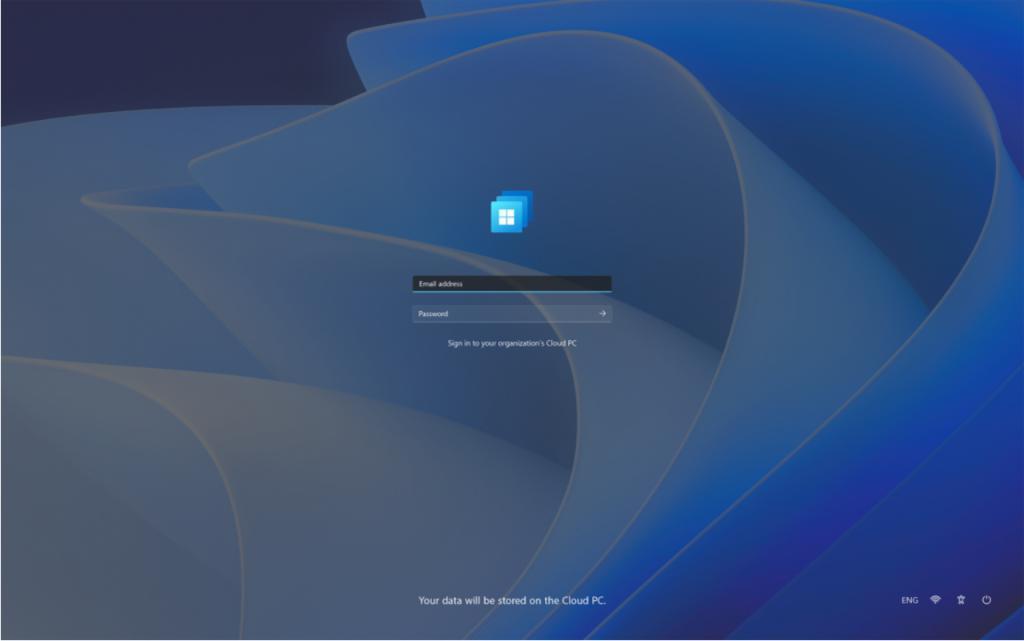Click the Windows 365 Cloud PC logo
Viewport: 1024px width, 641px height.
tap(512, 211)
